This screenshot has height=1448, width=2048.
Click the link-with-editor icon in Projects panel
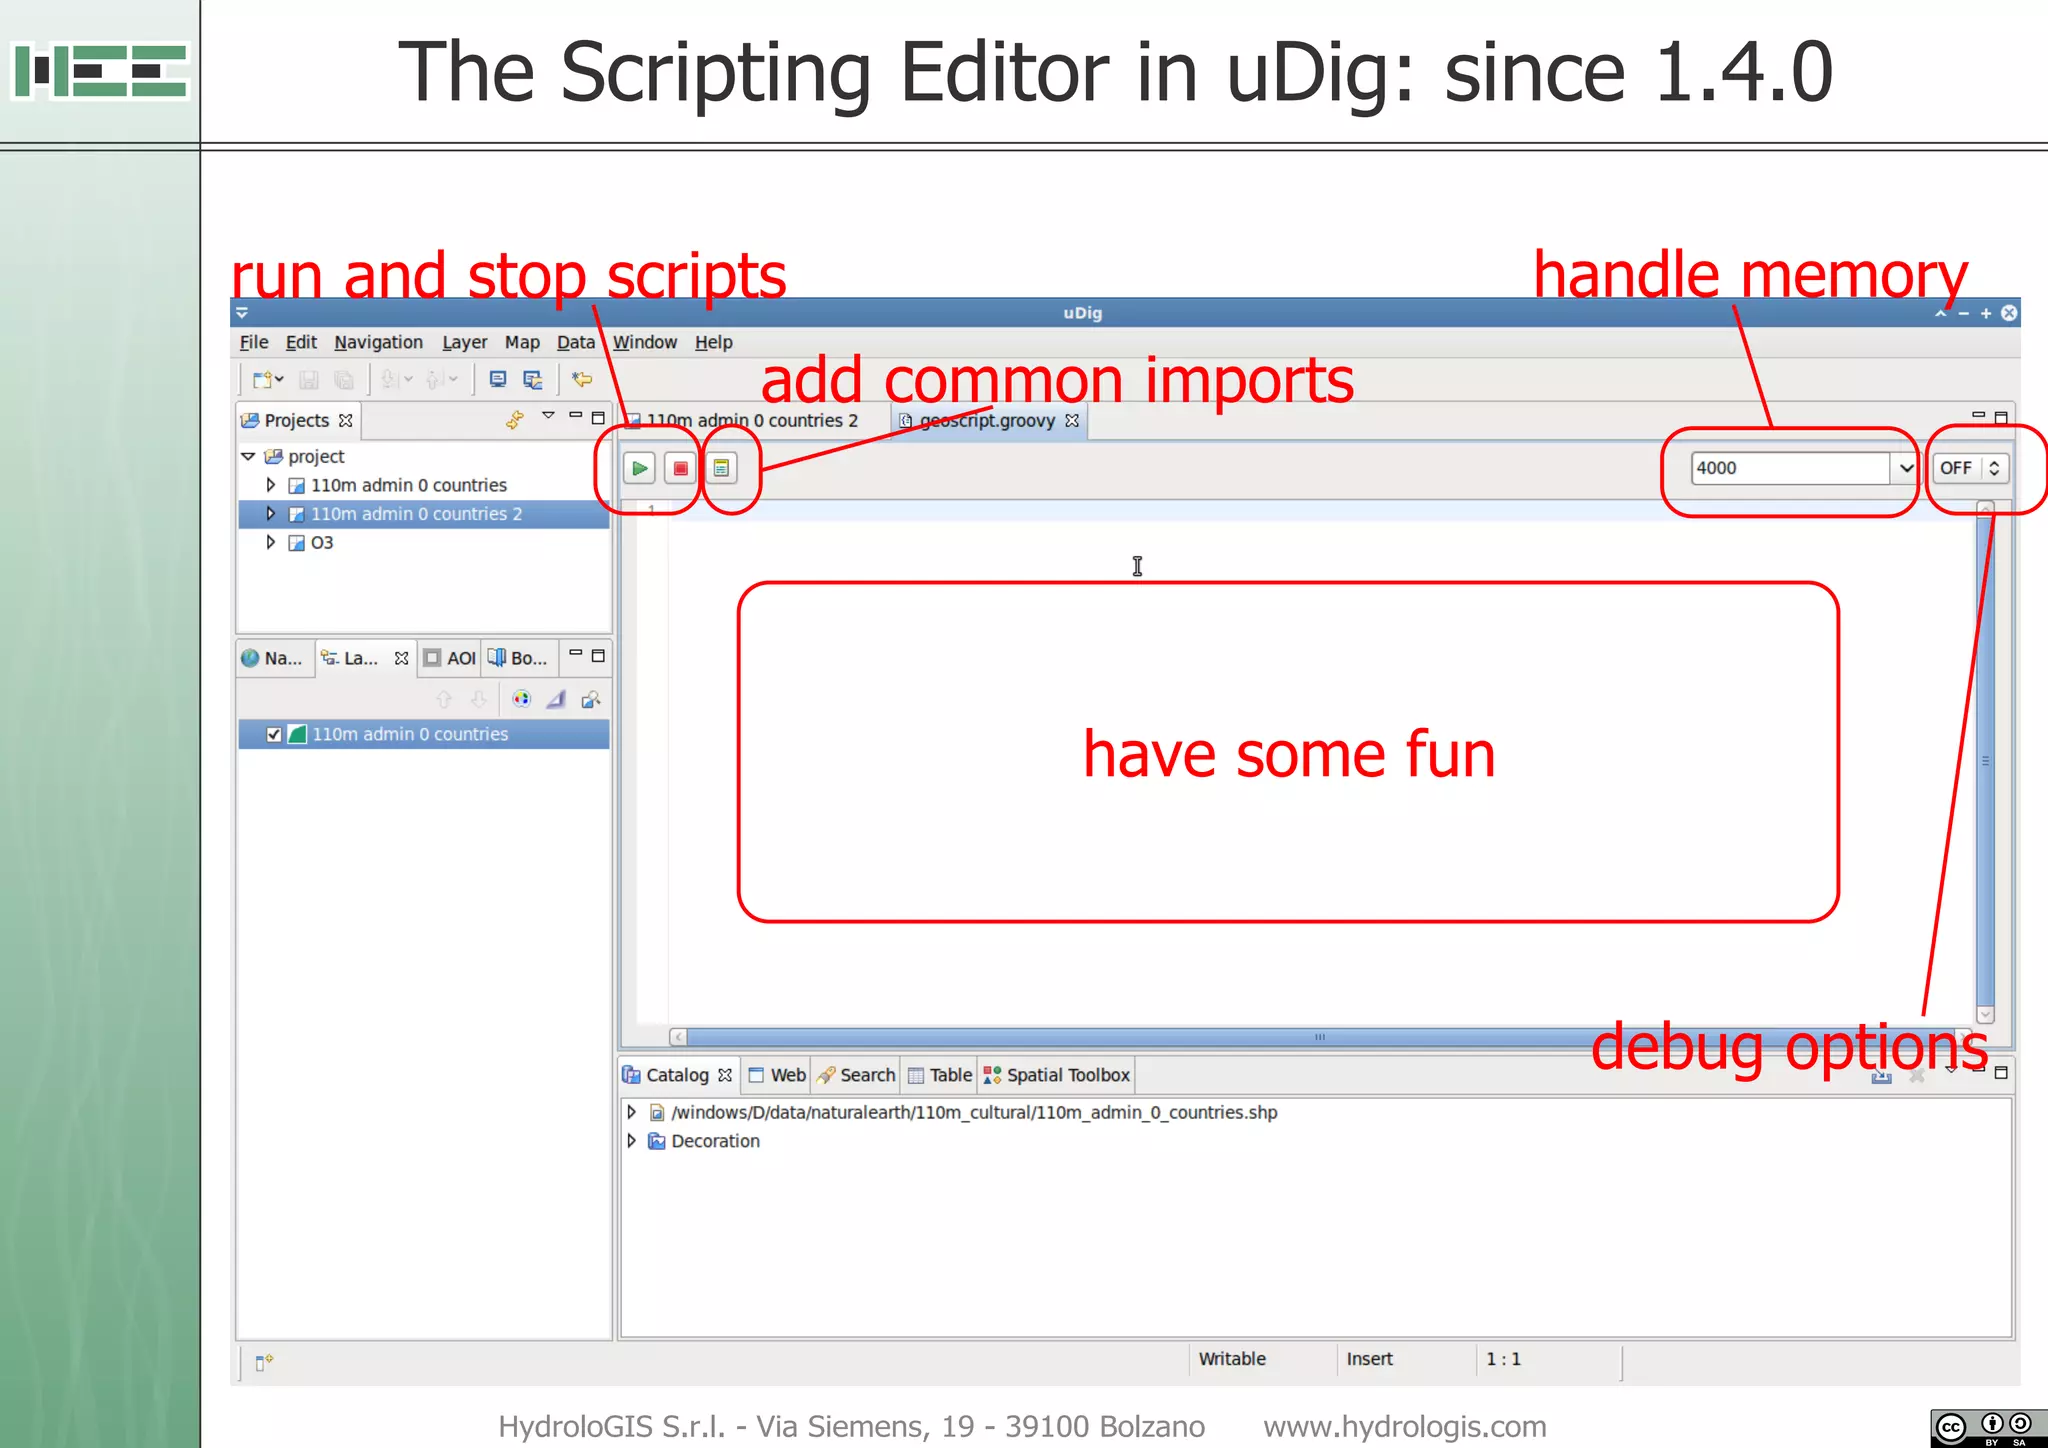click(515, 420)
